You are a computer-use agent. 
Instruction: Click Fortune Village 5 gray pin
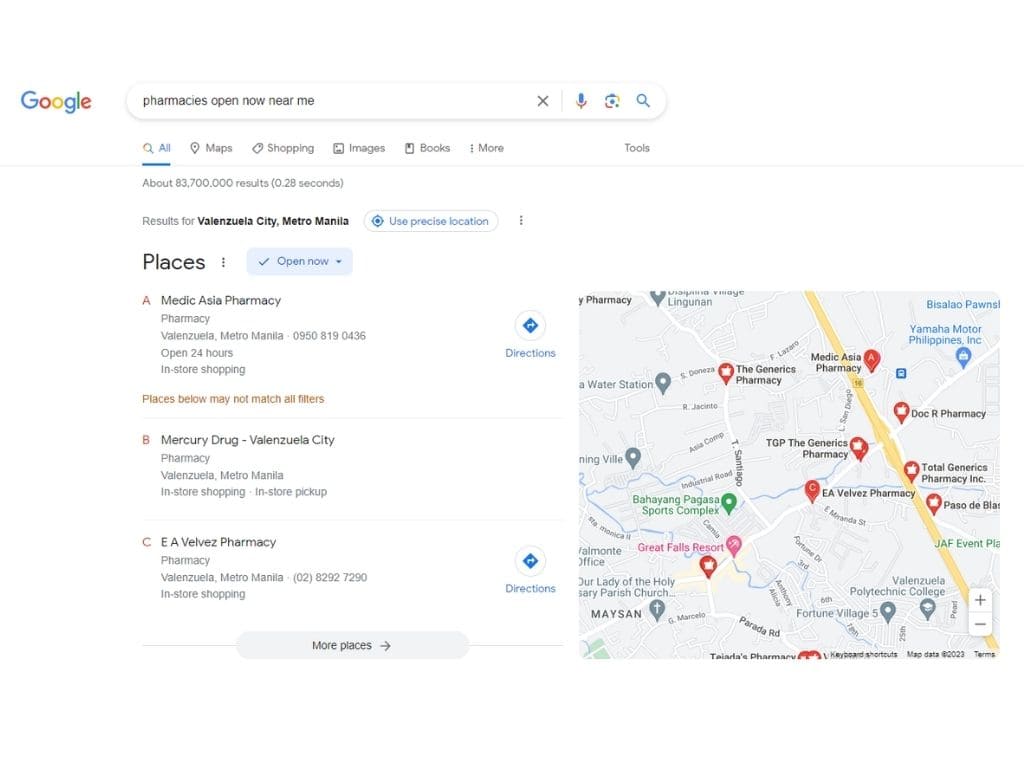(887, 611)
